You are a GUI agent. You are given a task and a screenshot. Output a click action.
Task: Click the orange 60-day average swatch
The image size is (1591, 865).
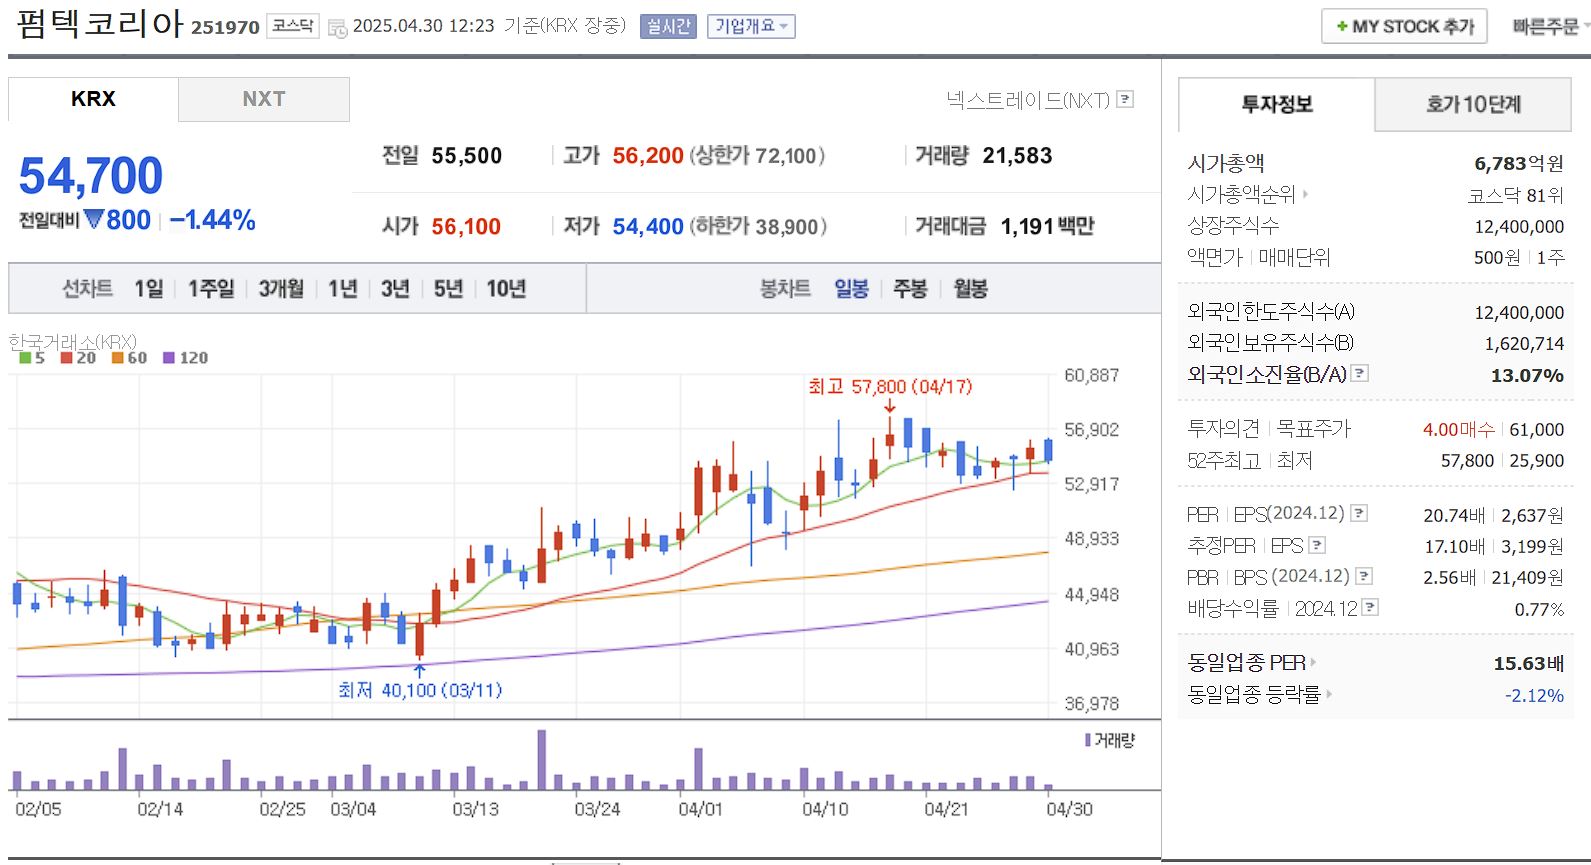117,358
